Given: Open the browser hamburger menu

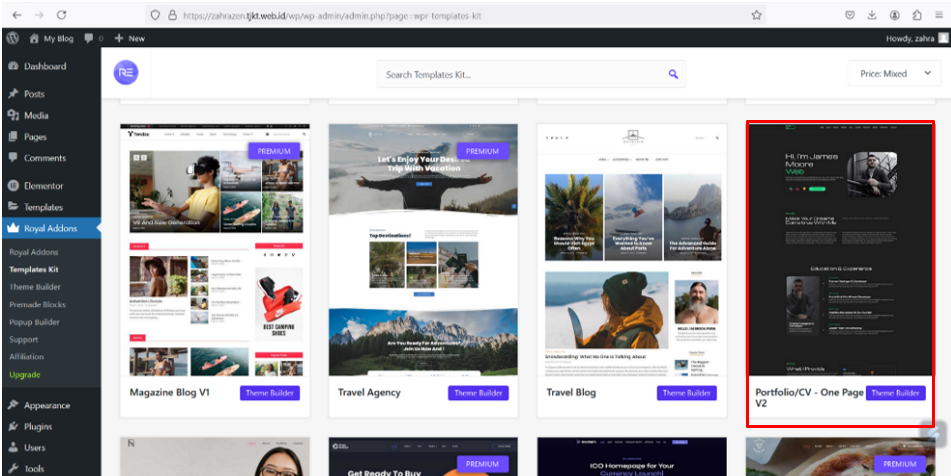Looking at the screenshot, I should [x=937, y=15].
